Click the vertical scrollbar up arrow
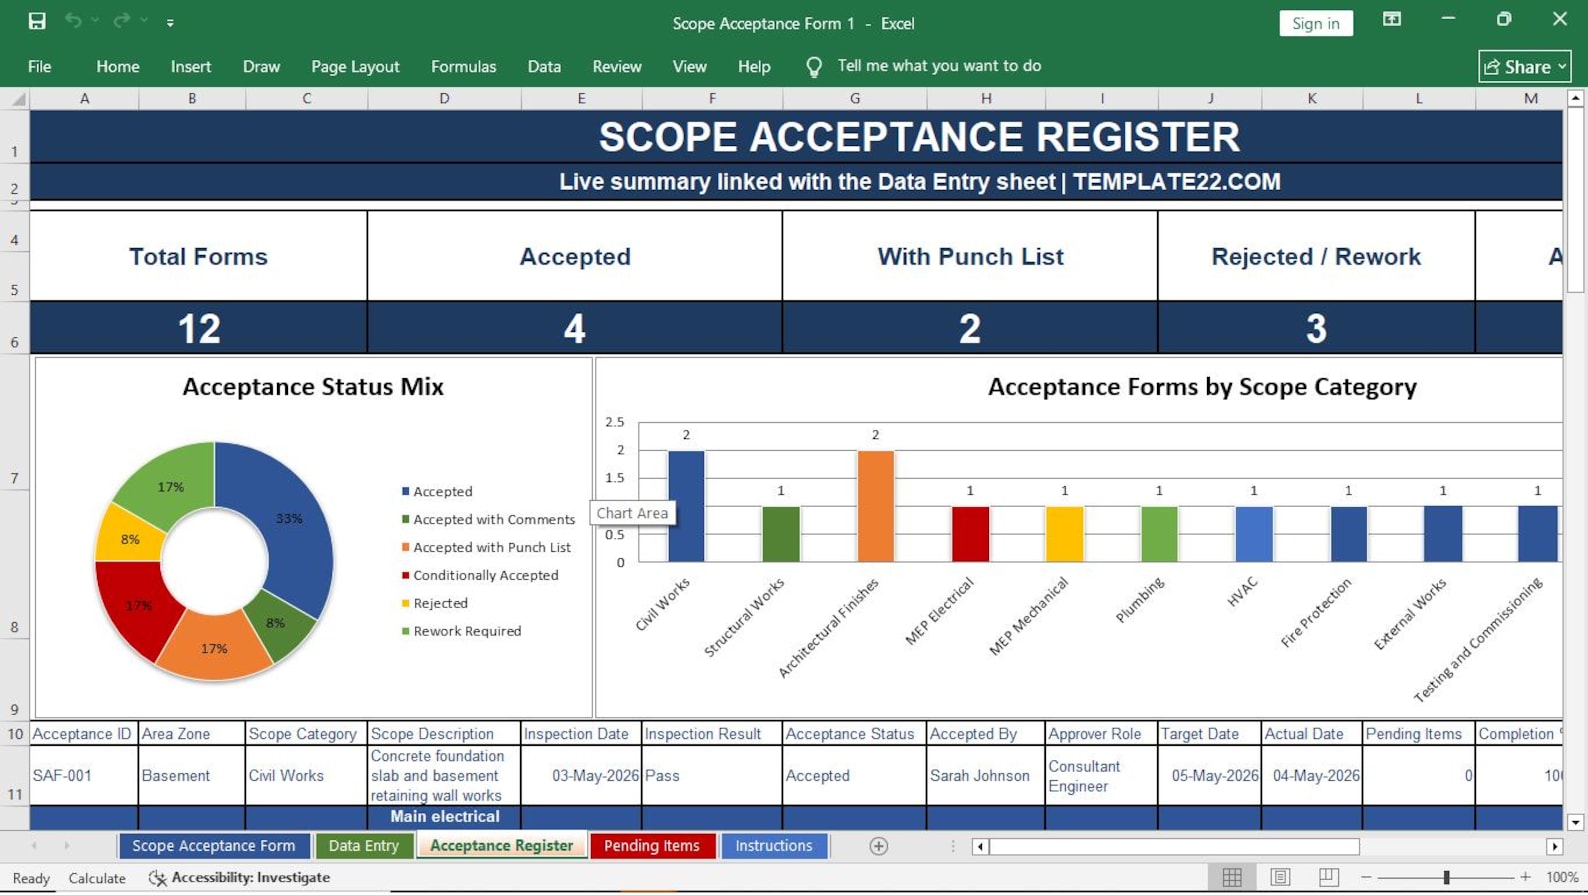 coord(1575,98)
